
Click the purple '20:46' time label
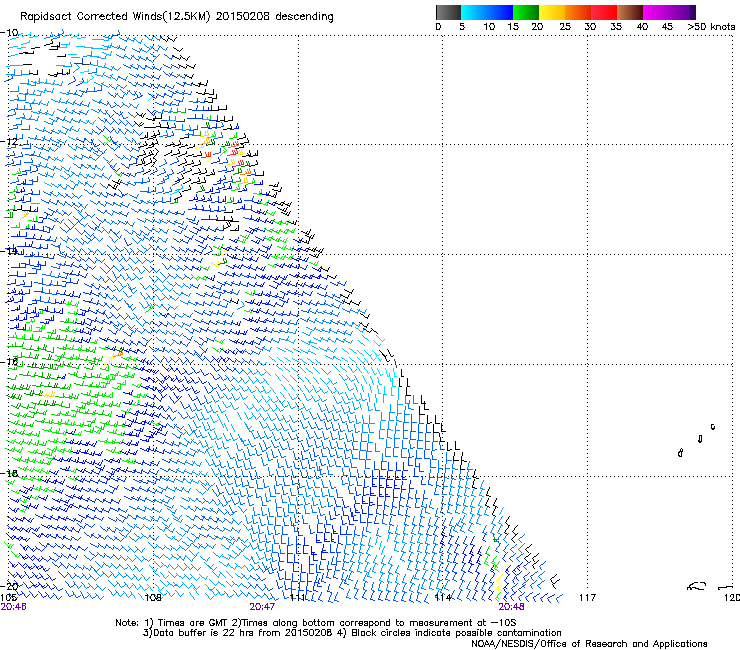(13, 607)
